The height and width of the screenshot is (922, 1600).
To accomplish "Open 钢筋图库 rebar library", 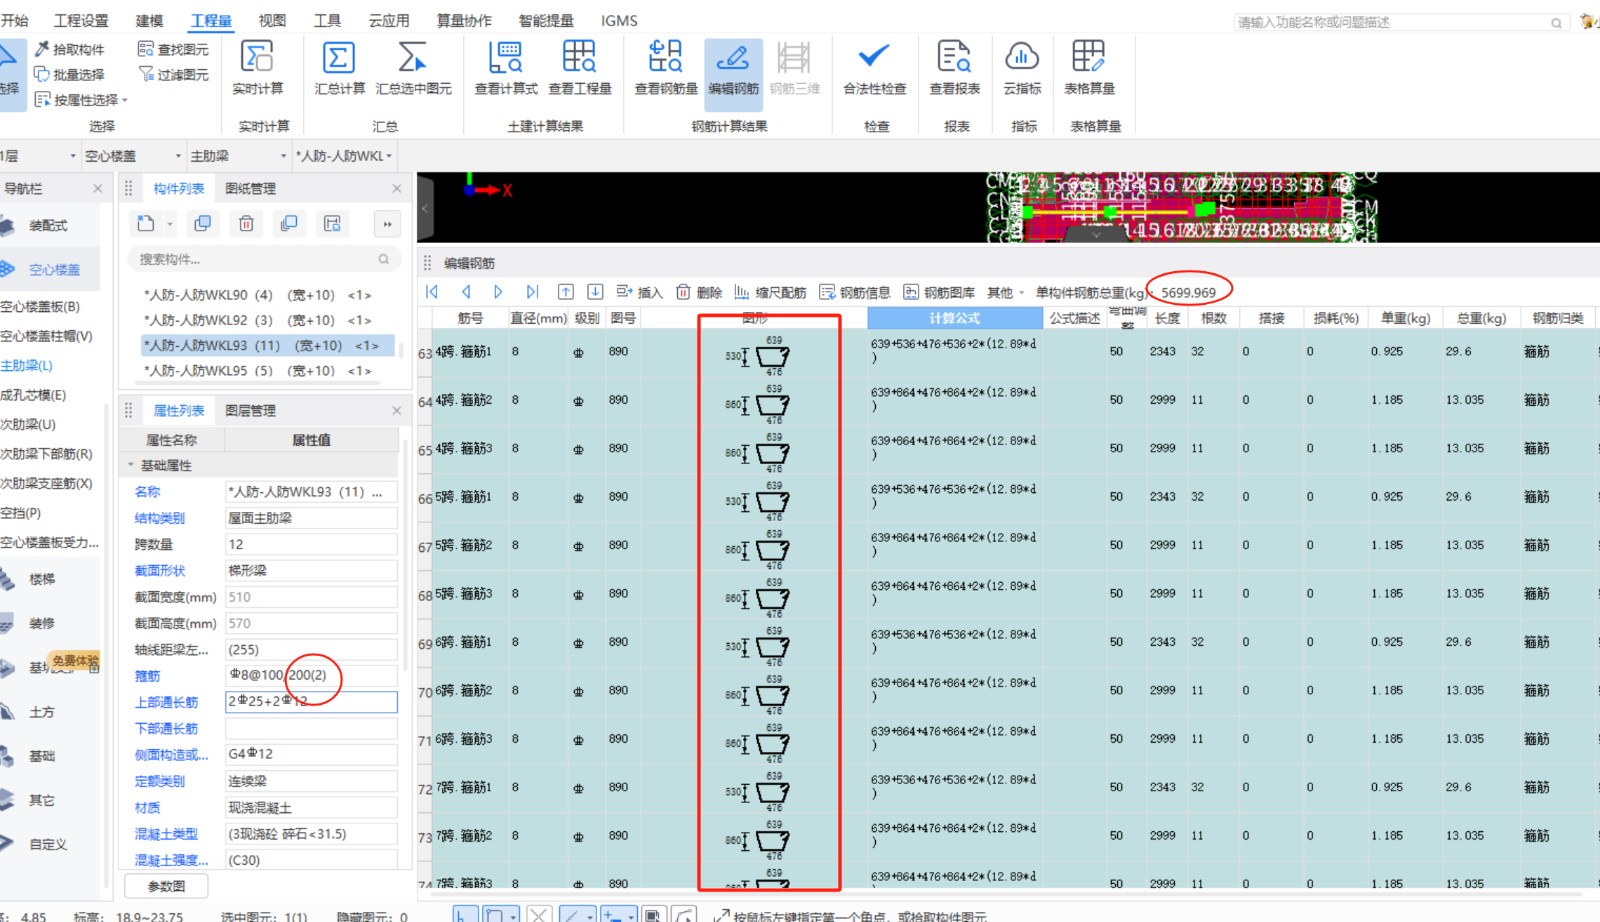I will coord(939,292).
